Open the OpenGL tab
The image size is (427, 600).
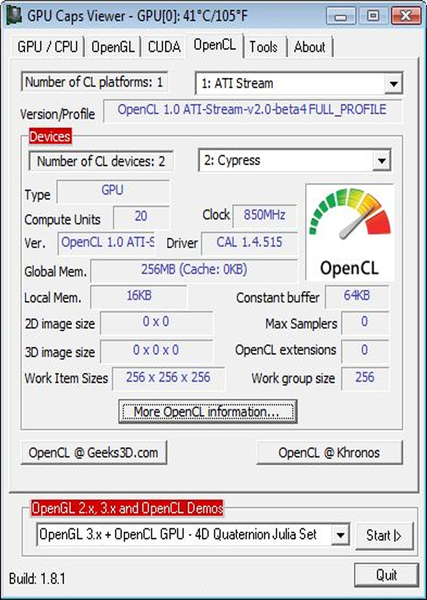tap(113, 47)
